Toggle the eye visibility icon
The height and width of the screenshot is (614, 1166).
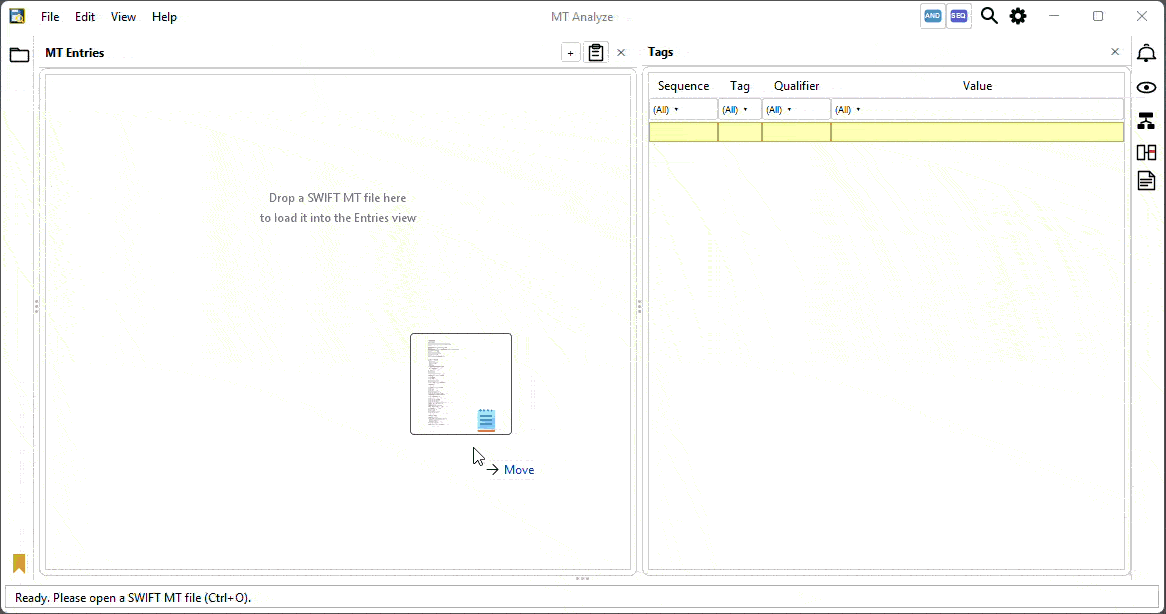(1147, 87)
